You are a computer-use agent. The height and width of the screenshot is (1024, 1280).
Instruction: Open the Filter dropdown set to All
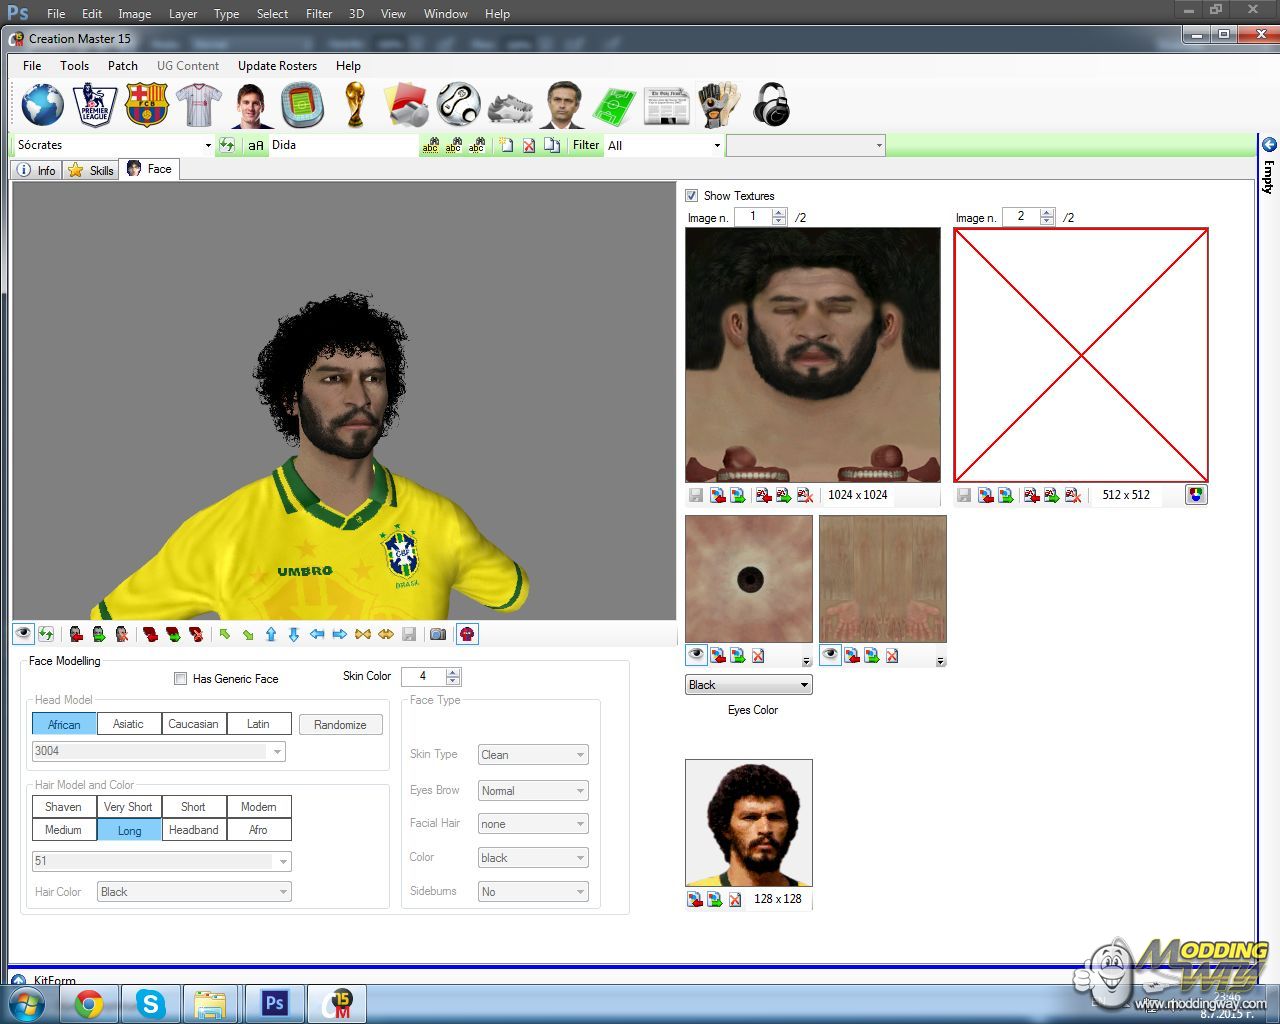point(664,145)
